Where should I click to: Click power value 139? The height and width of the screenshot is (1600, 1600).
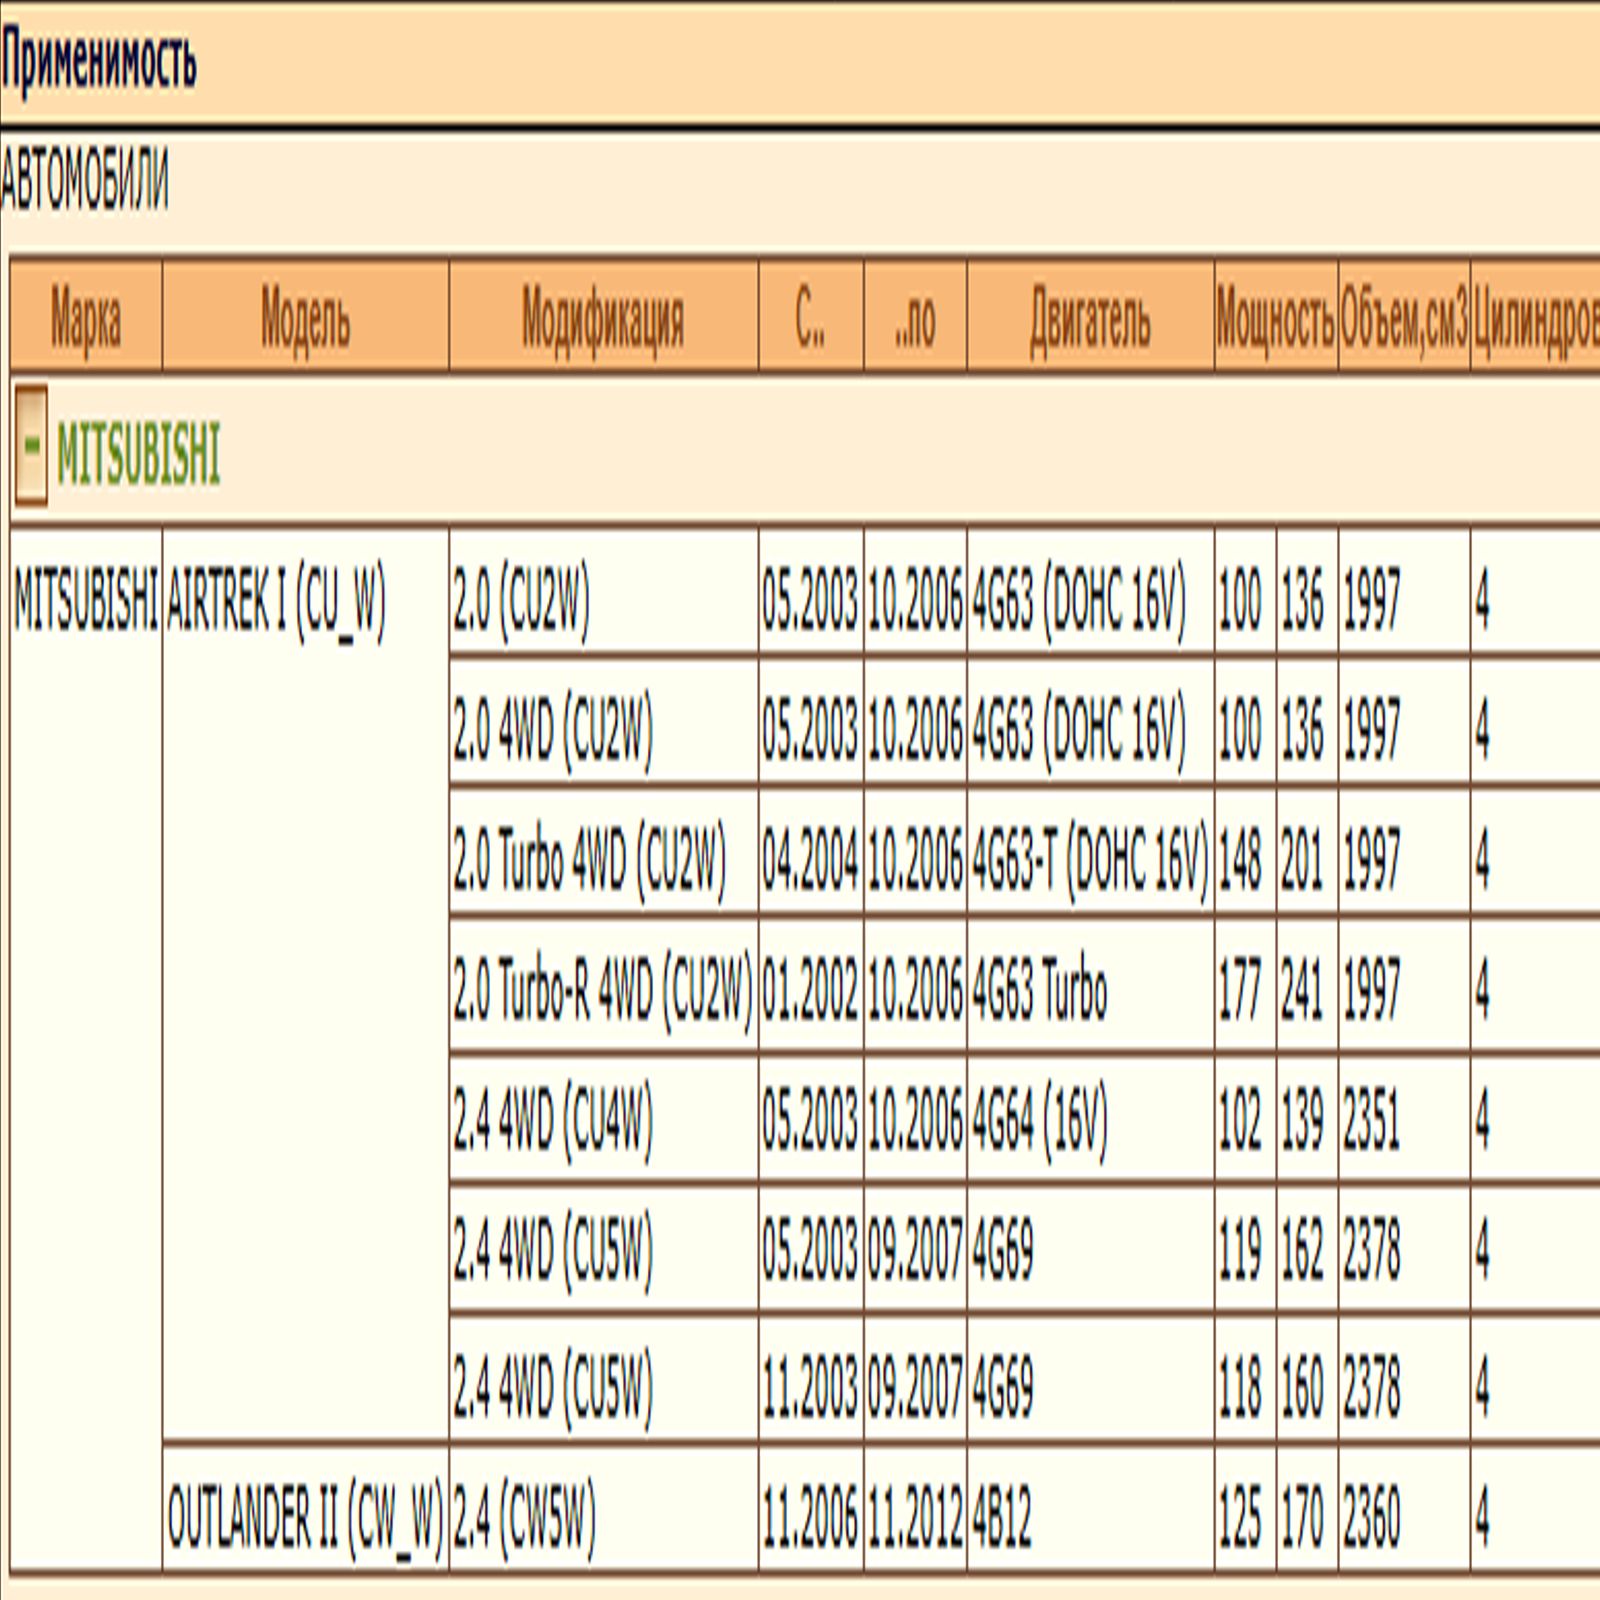(1302, 1121)
